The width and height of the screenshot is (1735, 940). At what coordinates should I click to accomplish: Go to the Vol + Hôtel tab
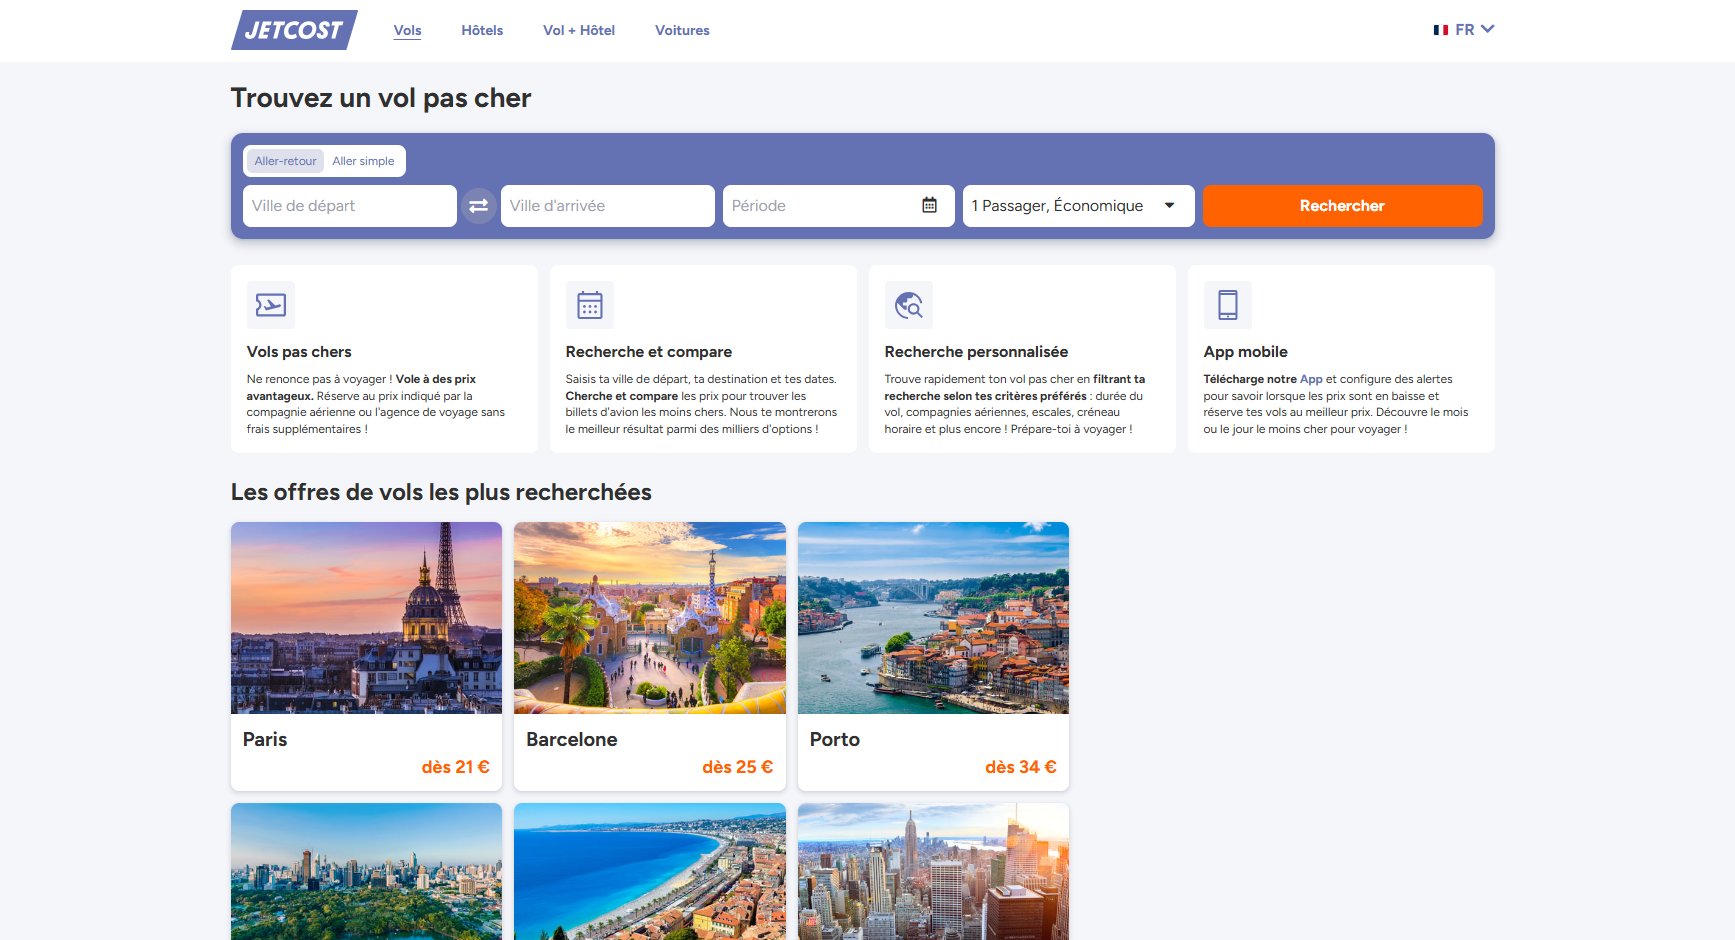click(x=579, y=30)
